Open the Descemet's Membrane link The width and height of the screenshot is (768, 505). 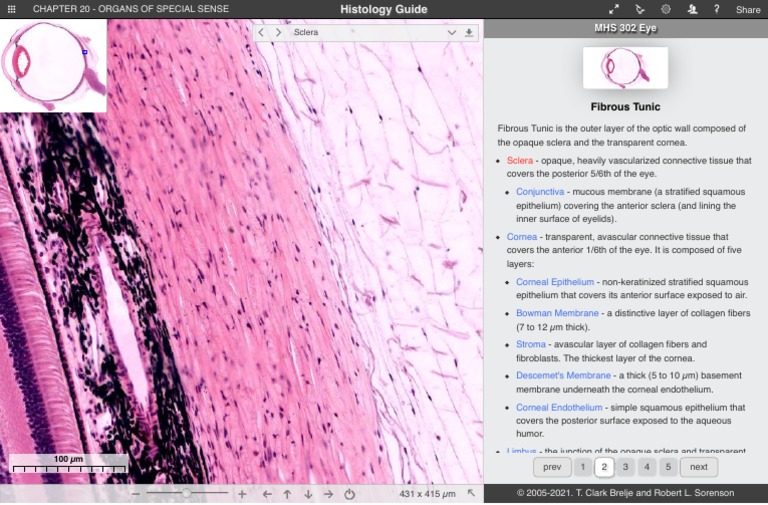click(563, 376)
